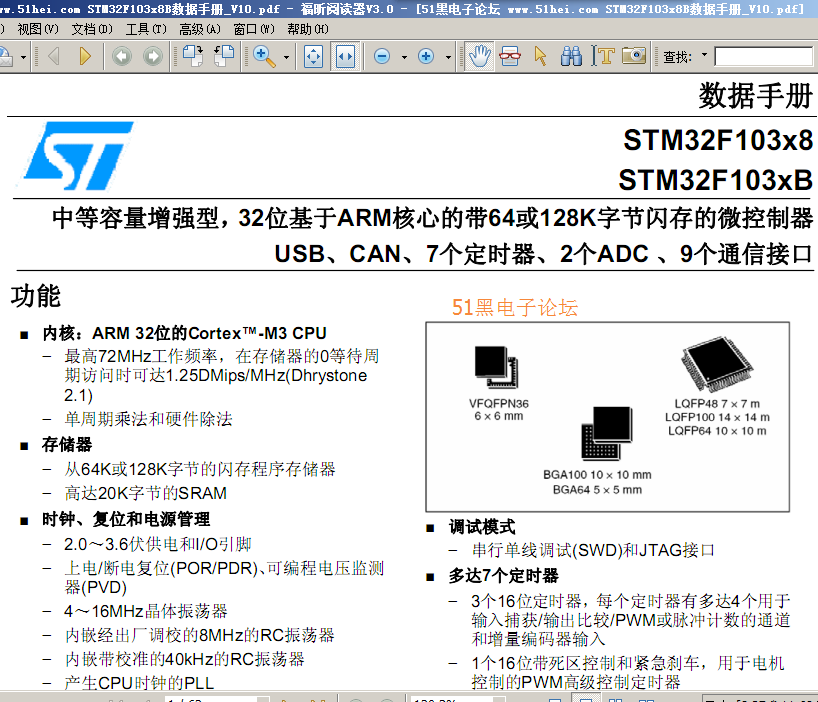Fit the whole page in window

[x=314, y=56]
